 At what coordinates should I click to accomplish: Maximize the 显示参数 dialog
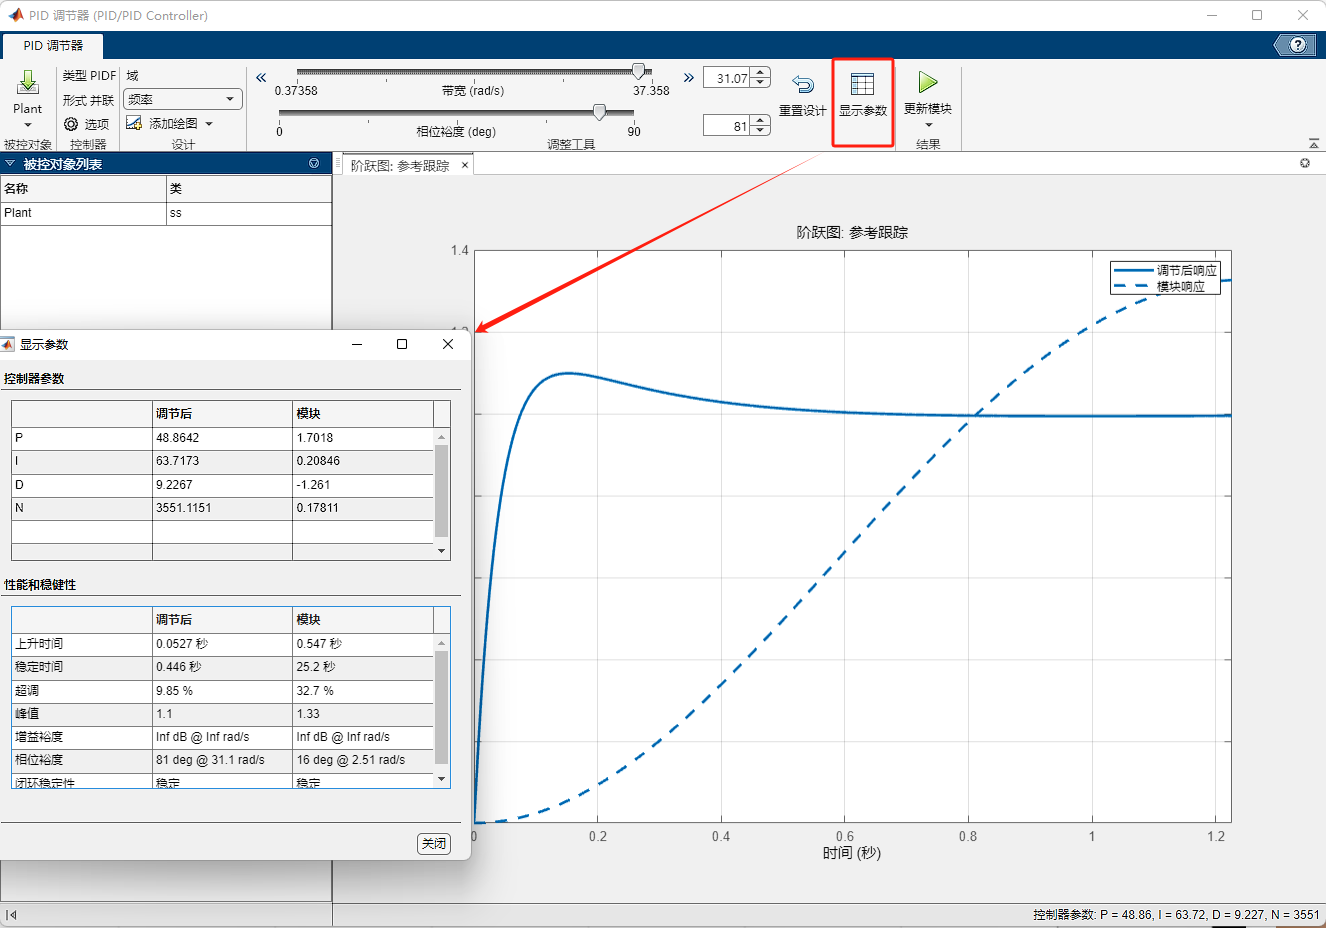pyautogui.click(x=402, y=344)
